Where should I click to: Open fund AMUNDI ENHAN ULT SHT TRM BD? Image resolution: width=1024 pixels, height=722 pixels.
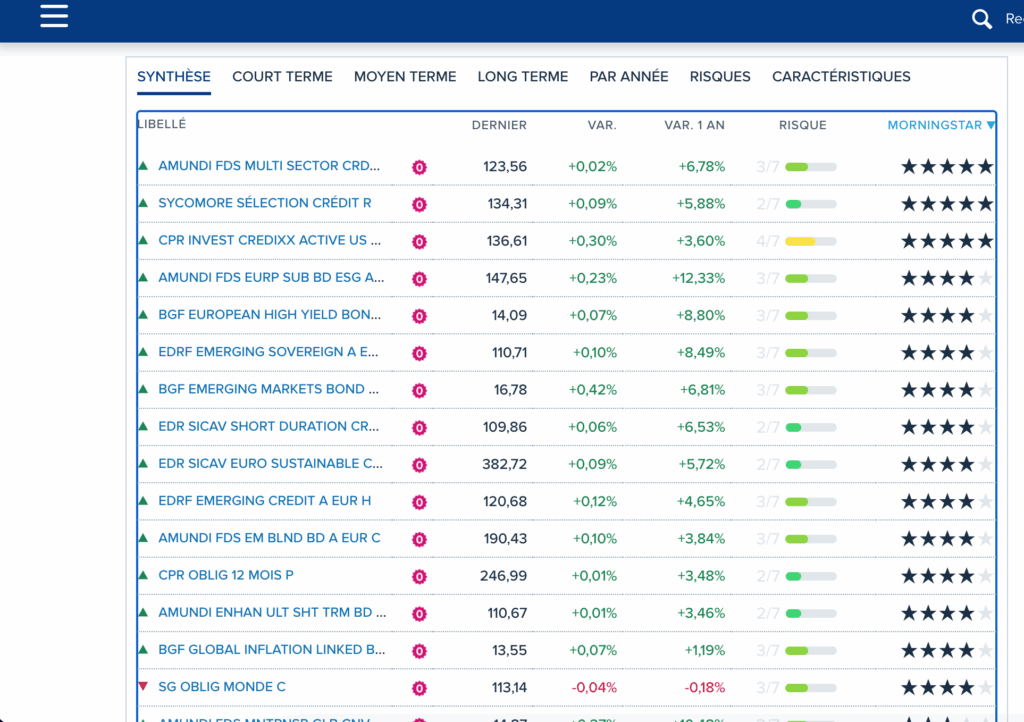[x=272, y=612]
